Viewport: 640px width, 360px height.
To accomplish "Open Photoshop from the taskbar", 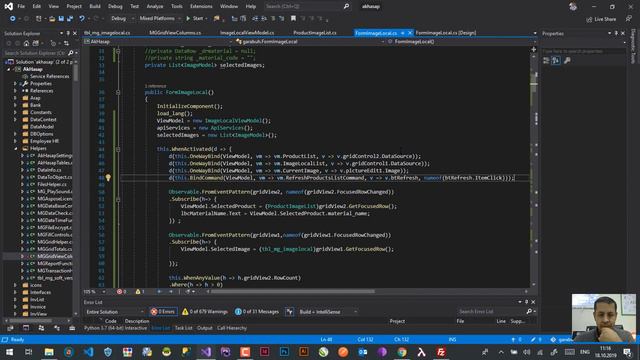I will (x=284, y=352).
